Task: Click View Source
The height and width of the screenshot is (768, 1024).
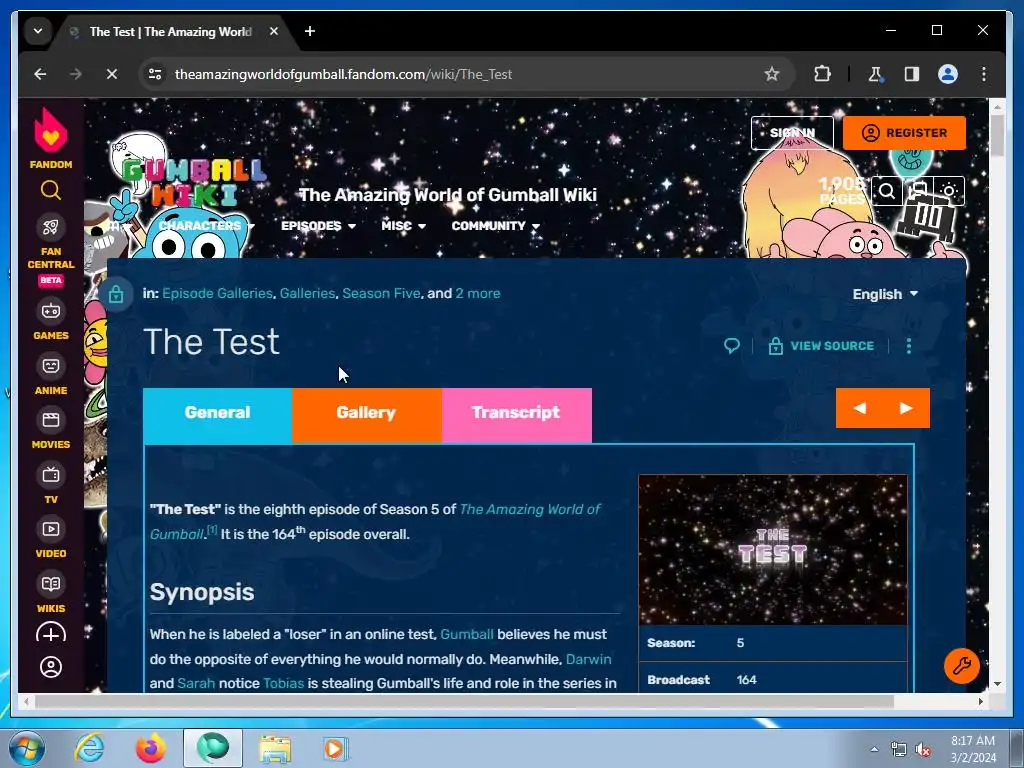Action: point(821,345)
